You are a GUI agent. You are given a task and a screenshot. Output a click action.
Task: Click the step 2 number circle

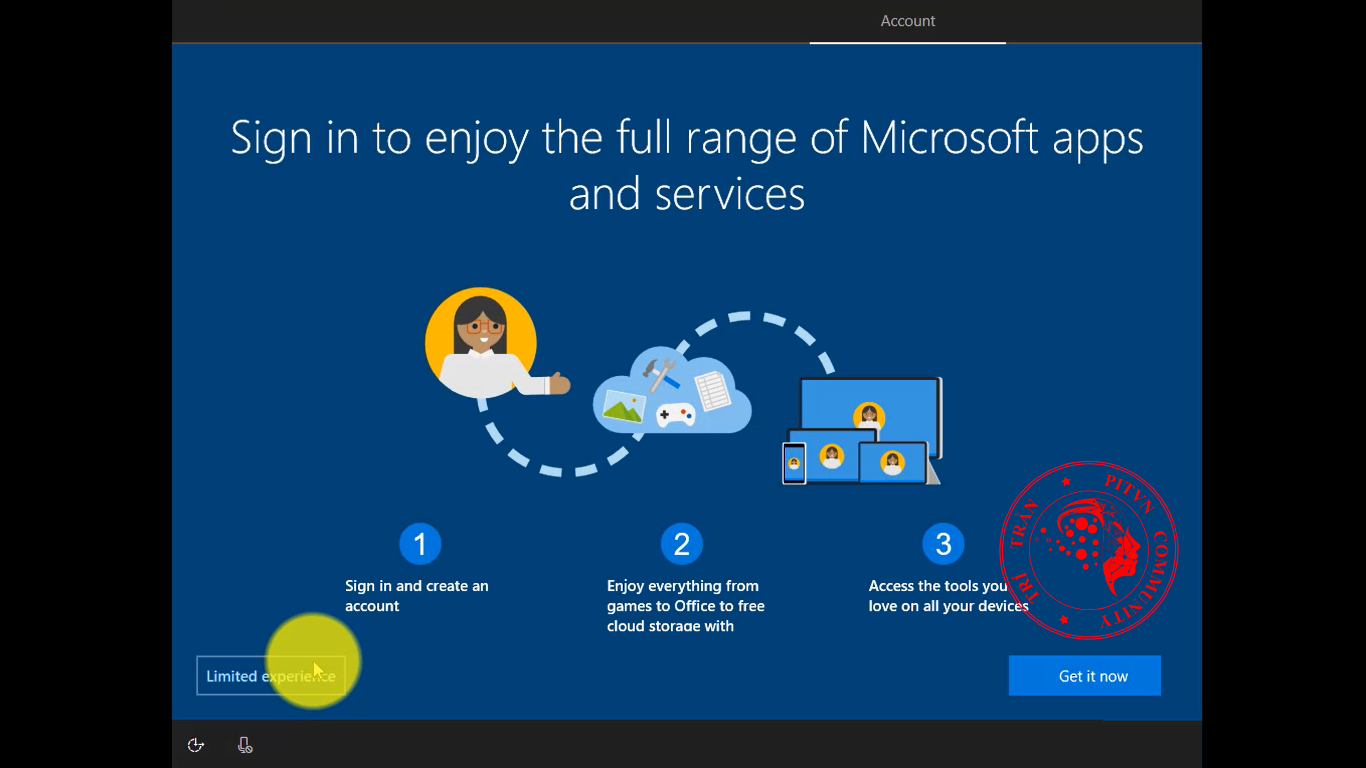click(x=682, y=544)
